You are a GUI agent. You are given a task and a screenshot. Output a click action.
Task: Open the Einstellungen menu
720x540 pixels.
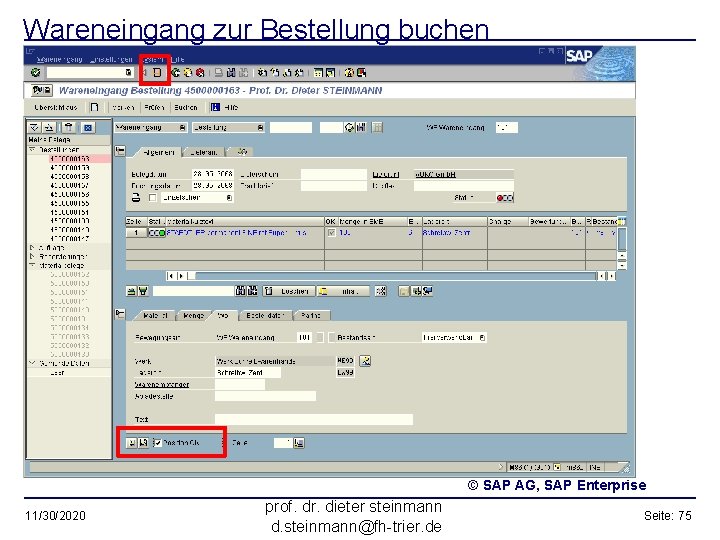coord(111,59)
